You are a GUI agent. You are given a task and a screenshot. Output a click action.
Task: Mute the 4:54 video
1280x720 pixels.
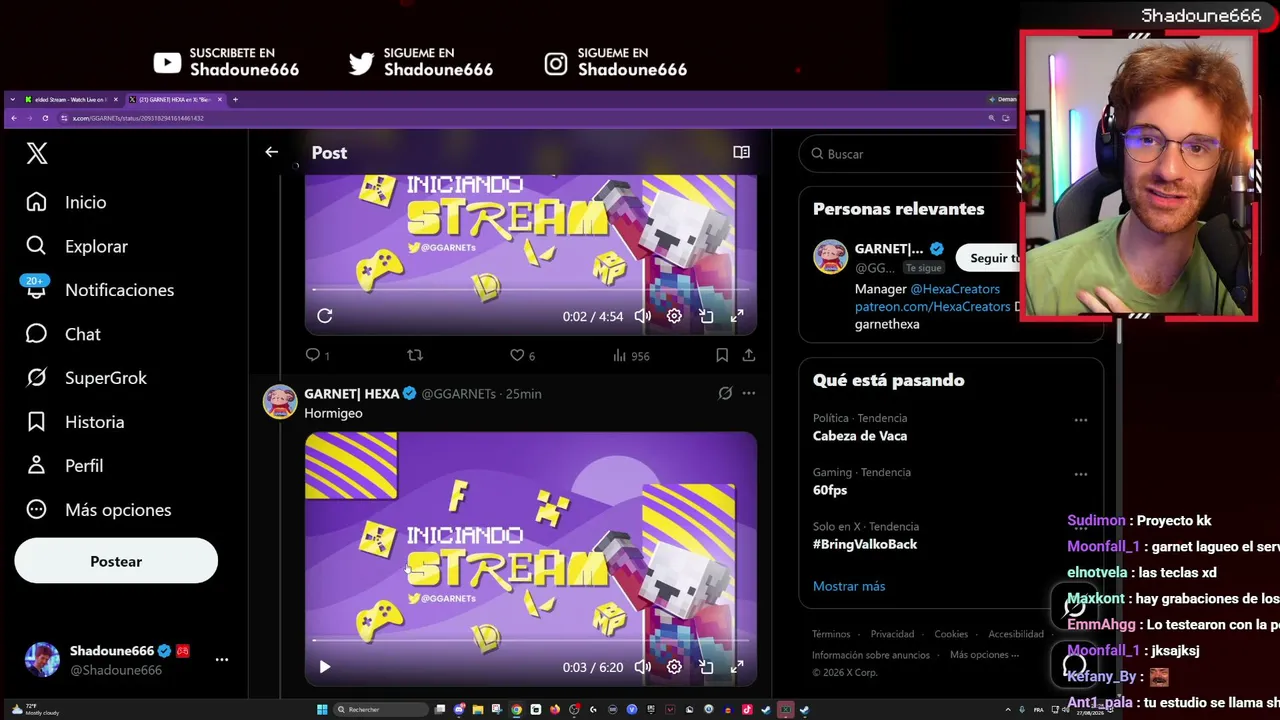(x=643, y=316)
